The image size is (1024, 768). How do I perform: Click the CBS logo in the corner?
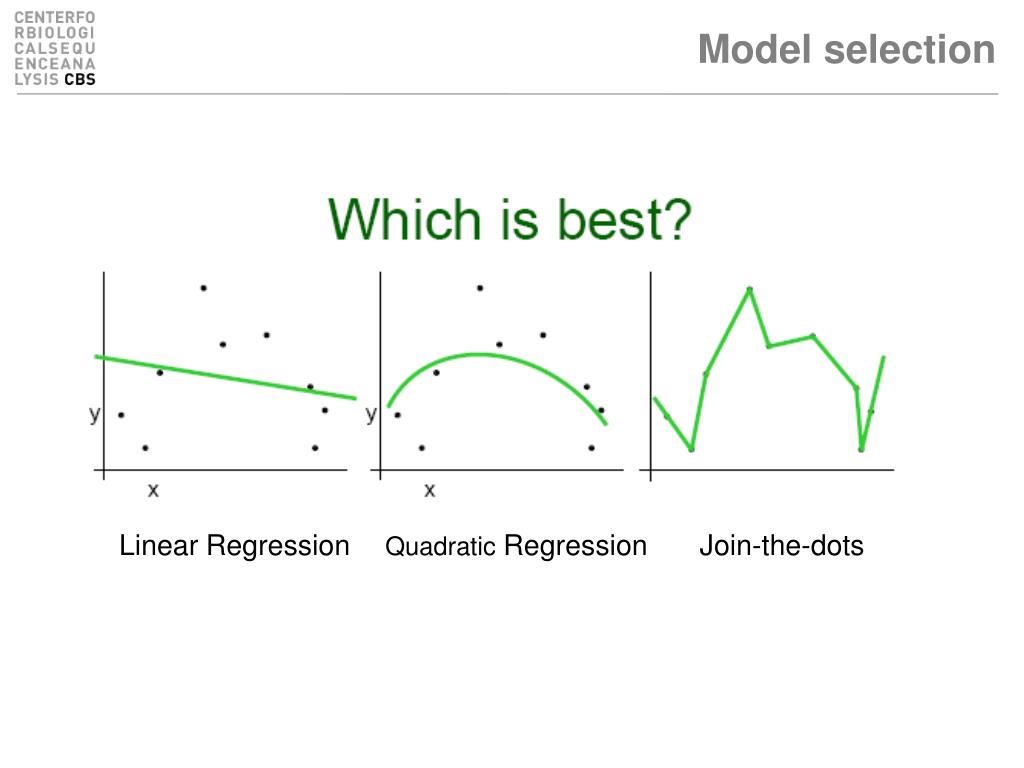(55, 49)
